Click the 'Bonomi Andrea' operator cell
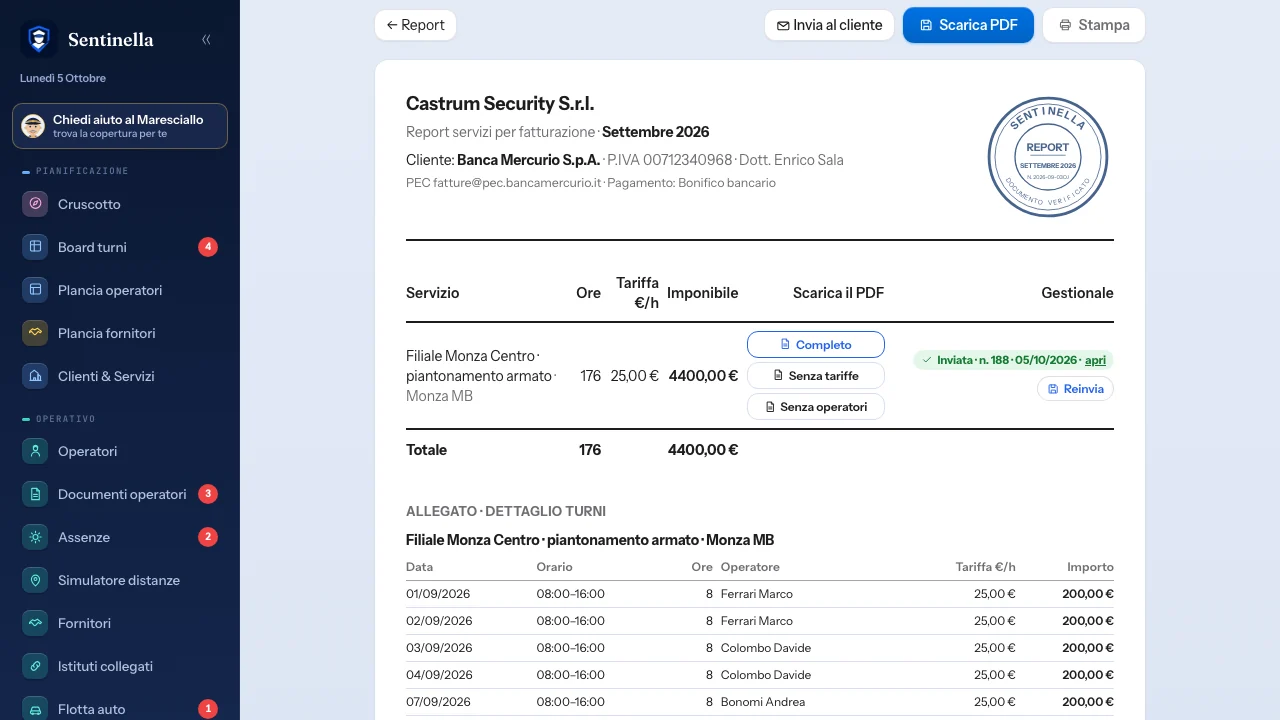 pos(763,702)
